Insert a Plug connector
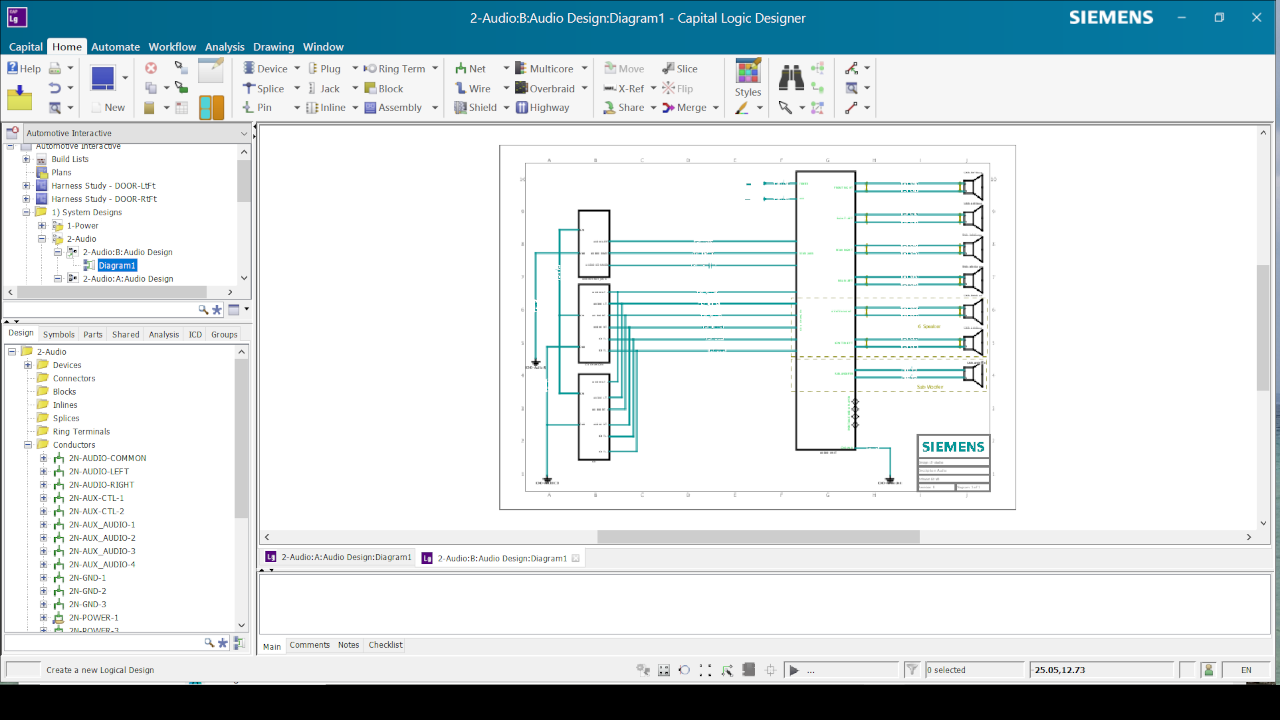 [324, 68]
